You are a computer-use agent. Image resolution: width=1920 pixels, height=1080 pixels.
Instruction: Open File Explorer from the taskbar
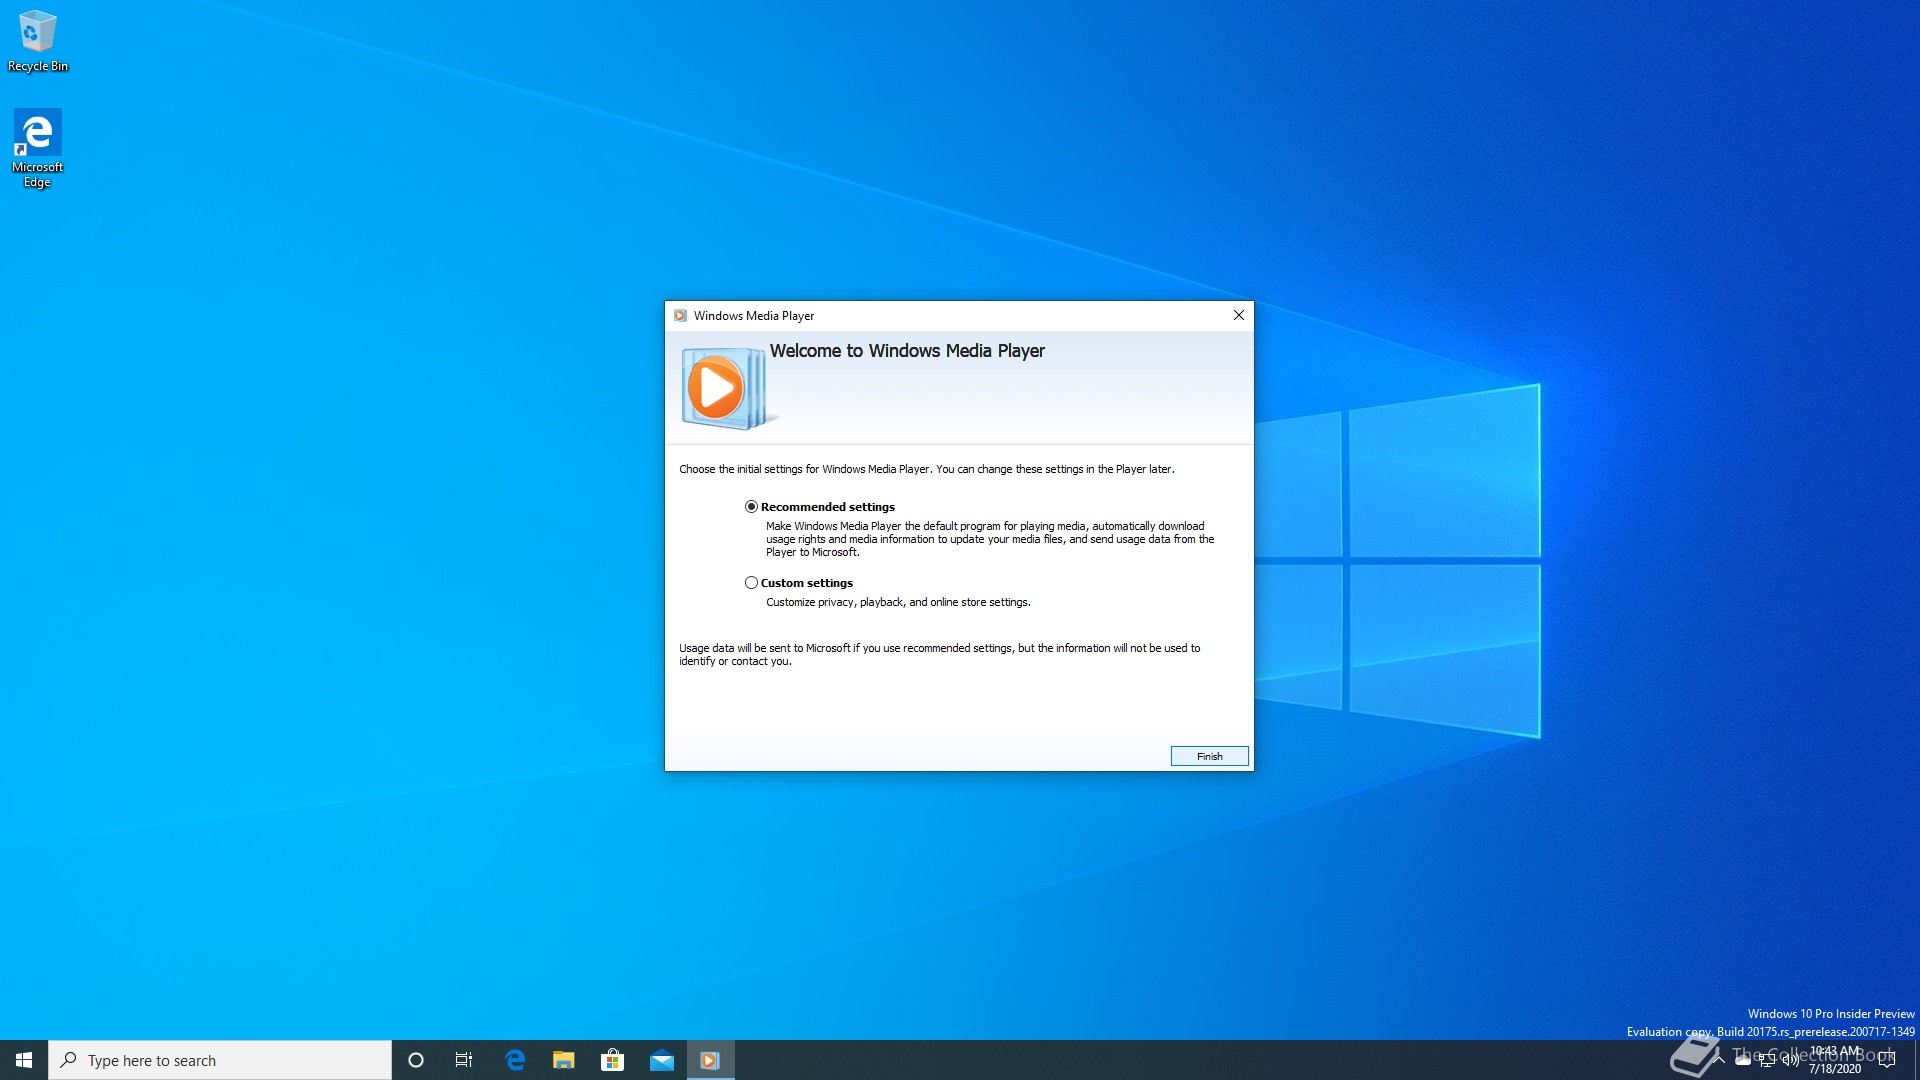[x=564, y=1060]
